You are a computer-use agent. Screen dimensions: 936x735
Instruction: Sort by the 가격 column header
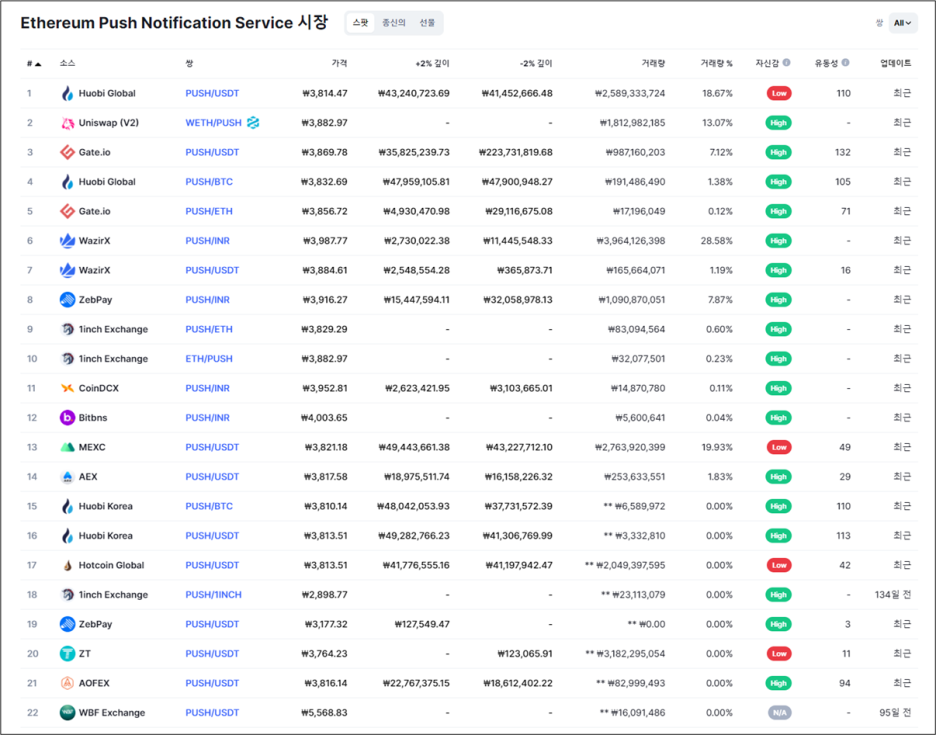coord(339,63)
